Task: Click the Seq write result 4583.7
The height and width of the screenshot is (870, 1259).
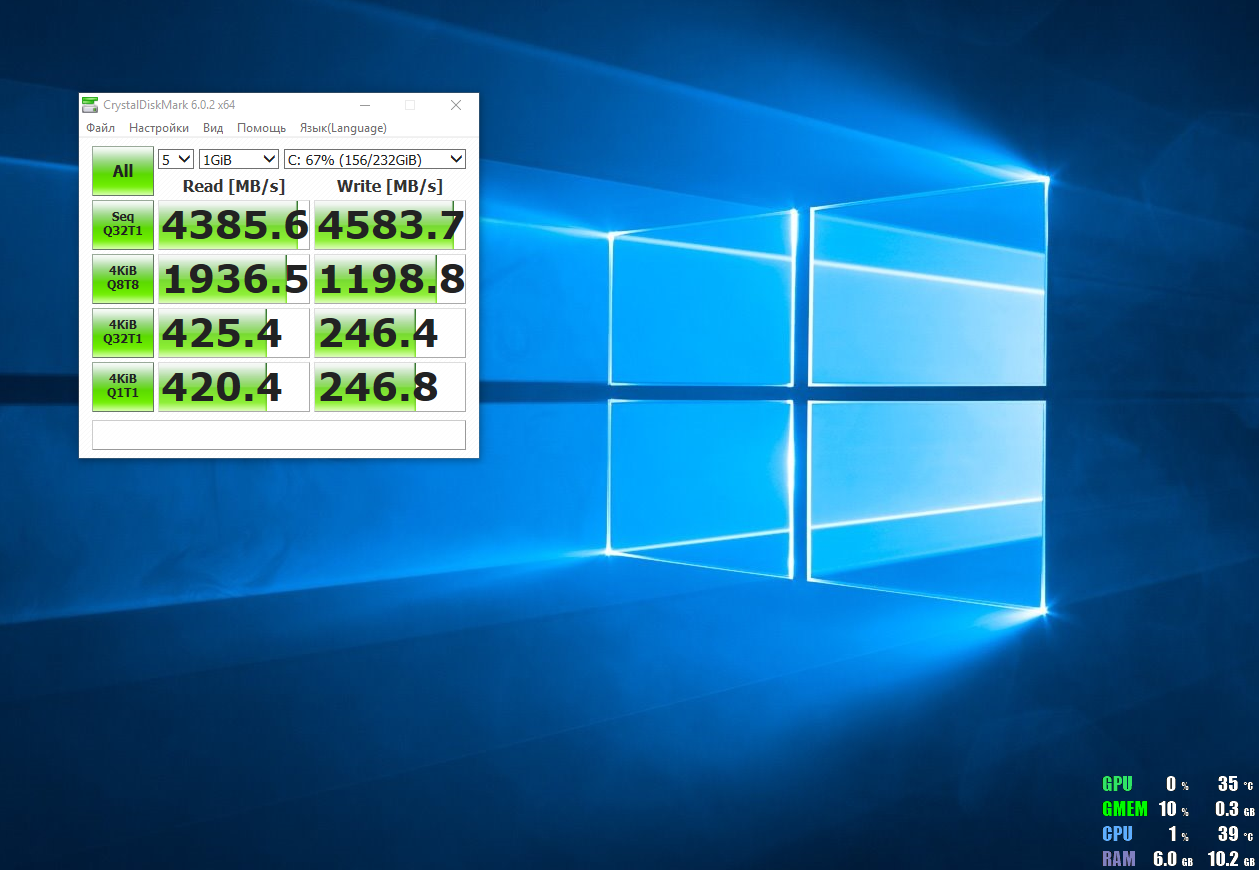Action: 390,225
